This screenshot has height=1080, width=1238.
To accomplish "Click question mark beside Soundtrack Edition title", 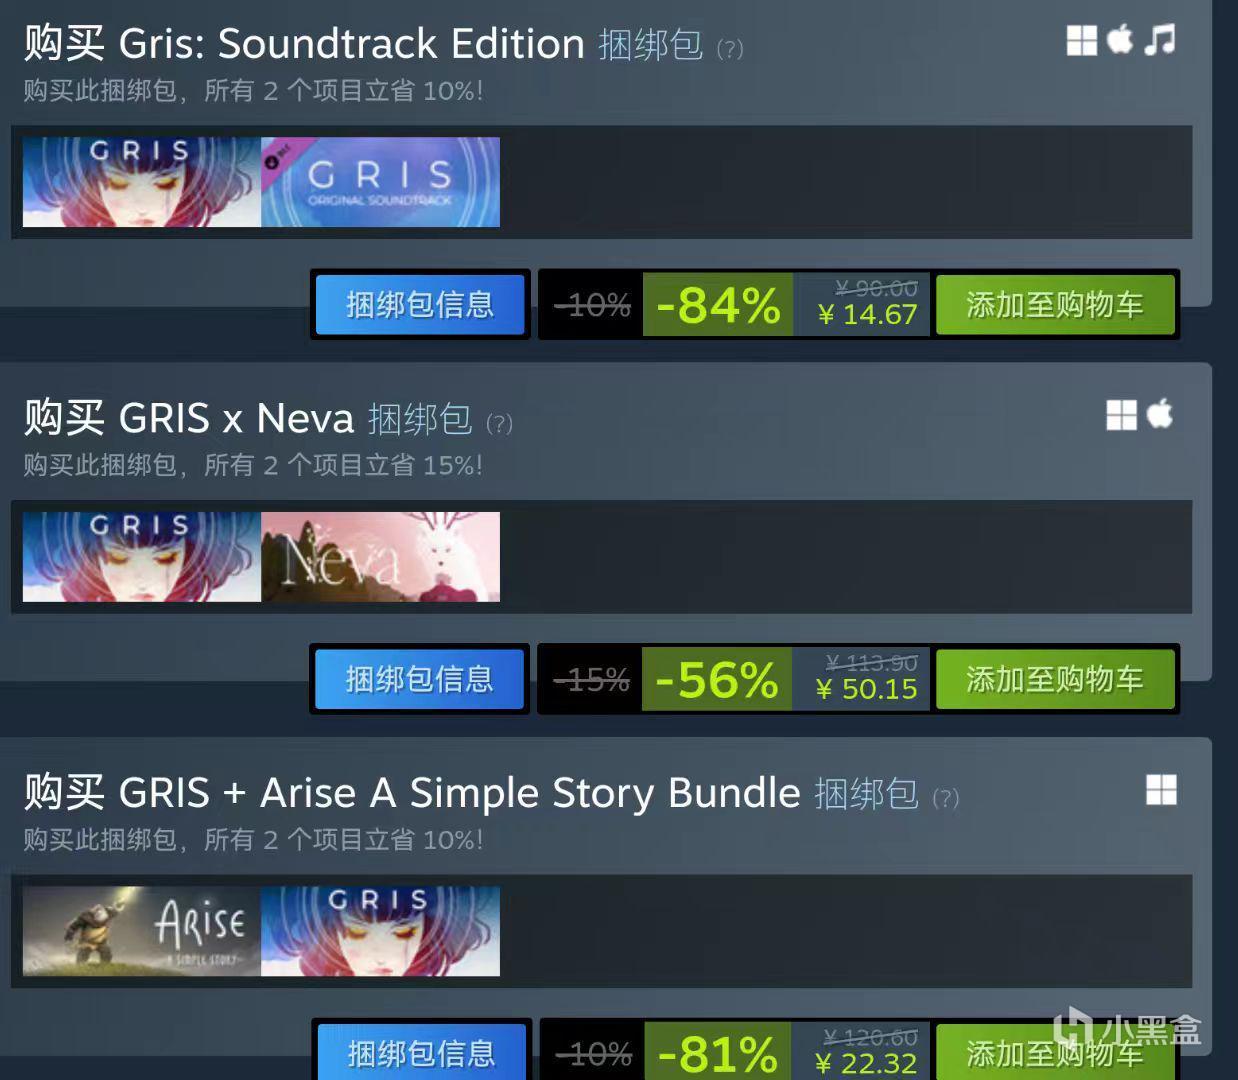I will [x=730, y=48].
